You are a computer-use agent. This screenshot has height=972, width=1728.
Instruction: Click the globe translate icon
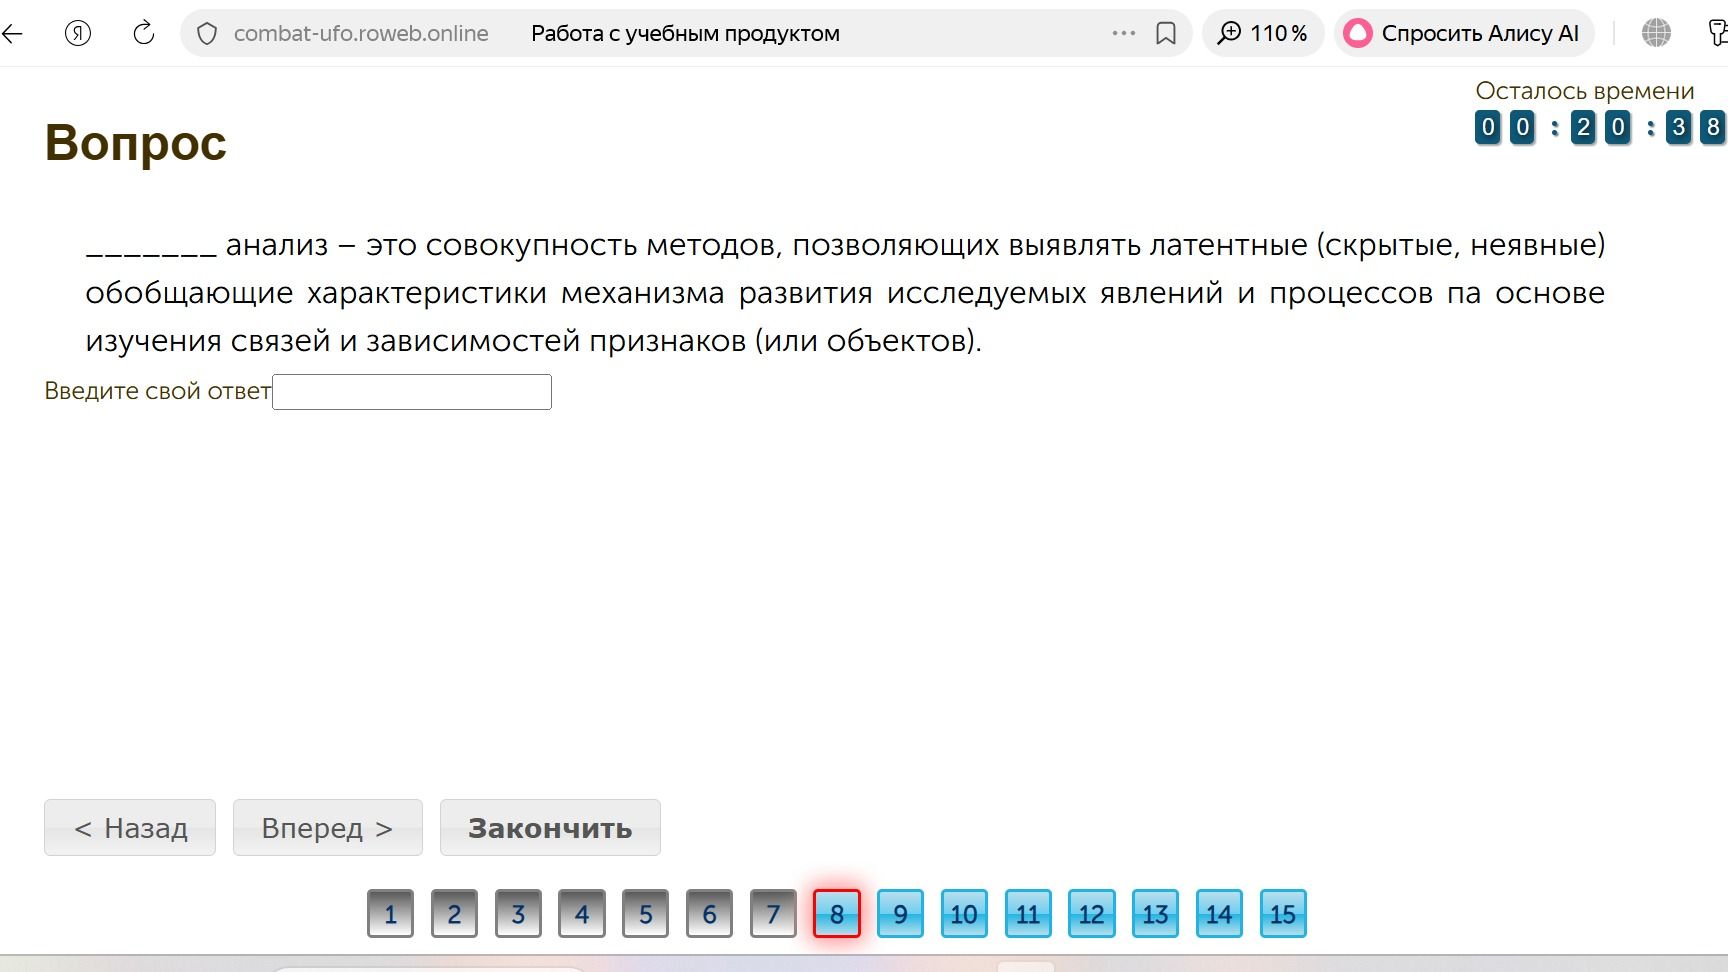pos(1656,33)
